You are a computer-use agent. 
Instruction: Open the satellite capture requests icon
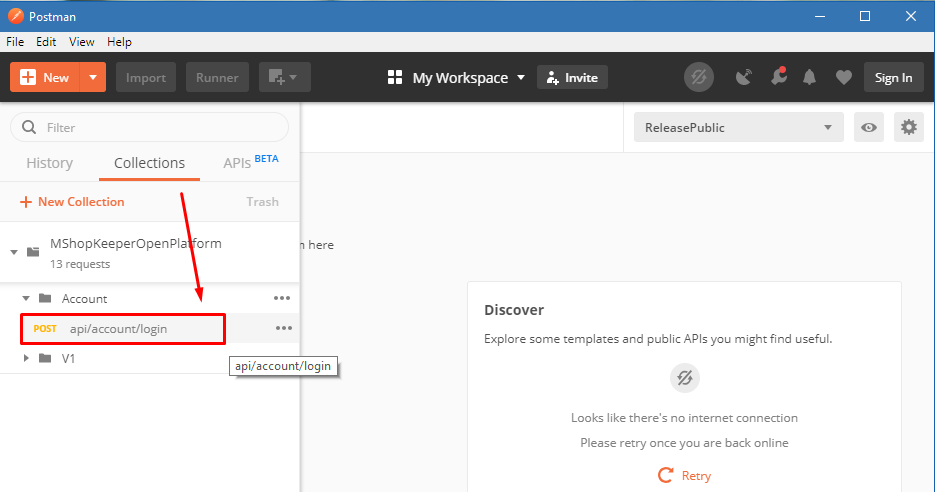coord(744,78)
